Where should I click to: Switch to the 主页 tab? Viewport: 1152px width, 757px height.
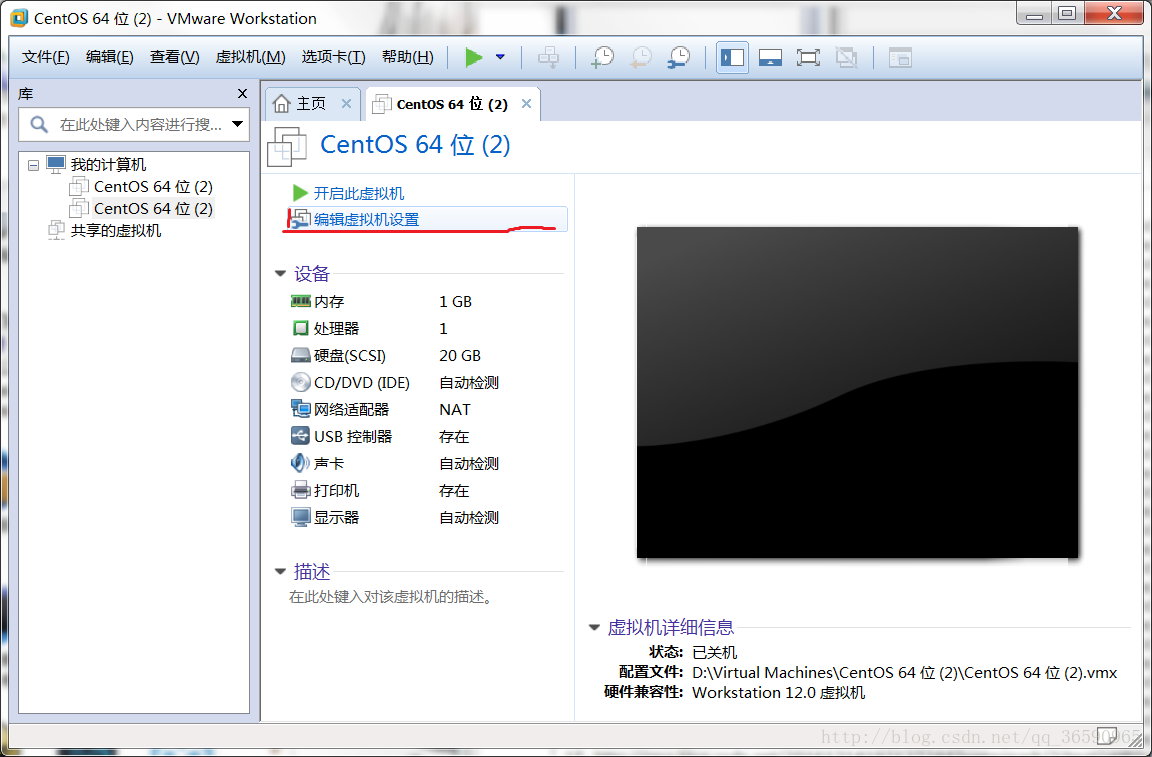[x=311, y=104]
